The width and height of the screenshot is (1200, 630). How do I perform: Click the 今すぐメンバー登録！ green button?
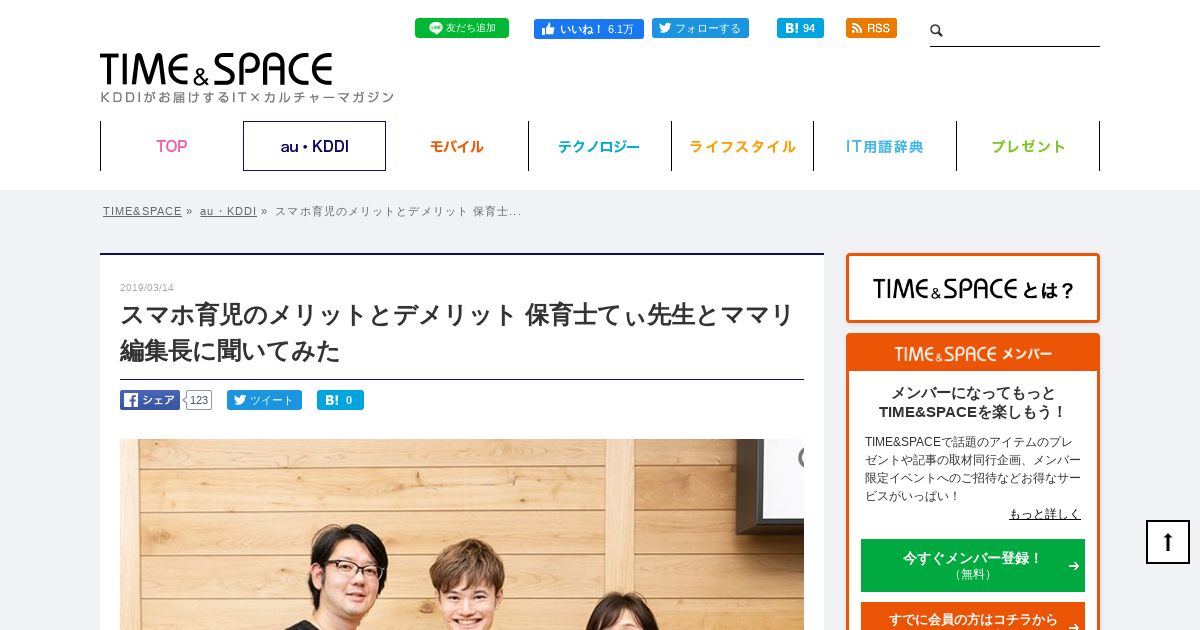973,565
